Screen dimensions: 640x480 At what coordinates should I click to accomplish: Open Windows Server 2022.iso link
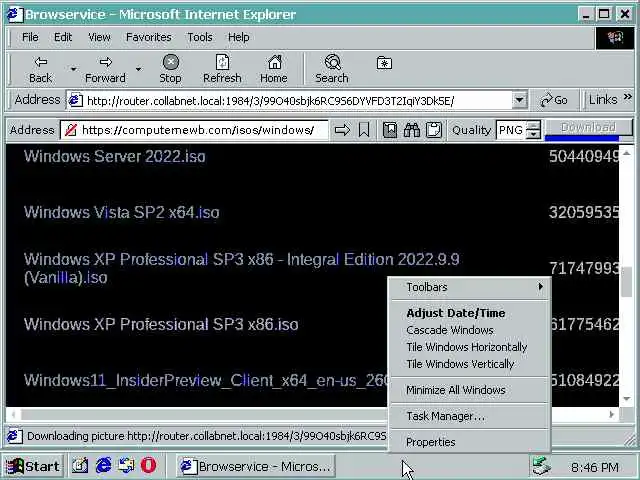pyautogui.click(x=115, y=156)
